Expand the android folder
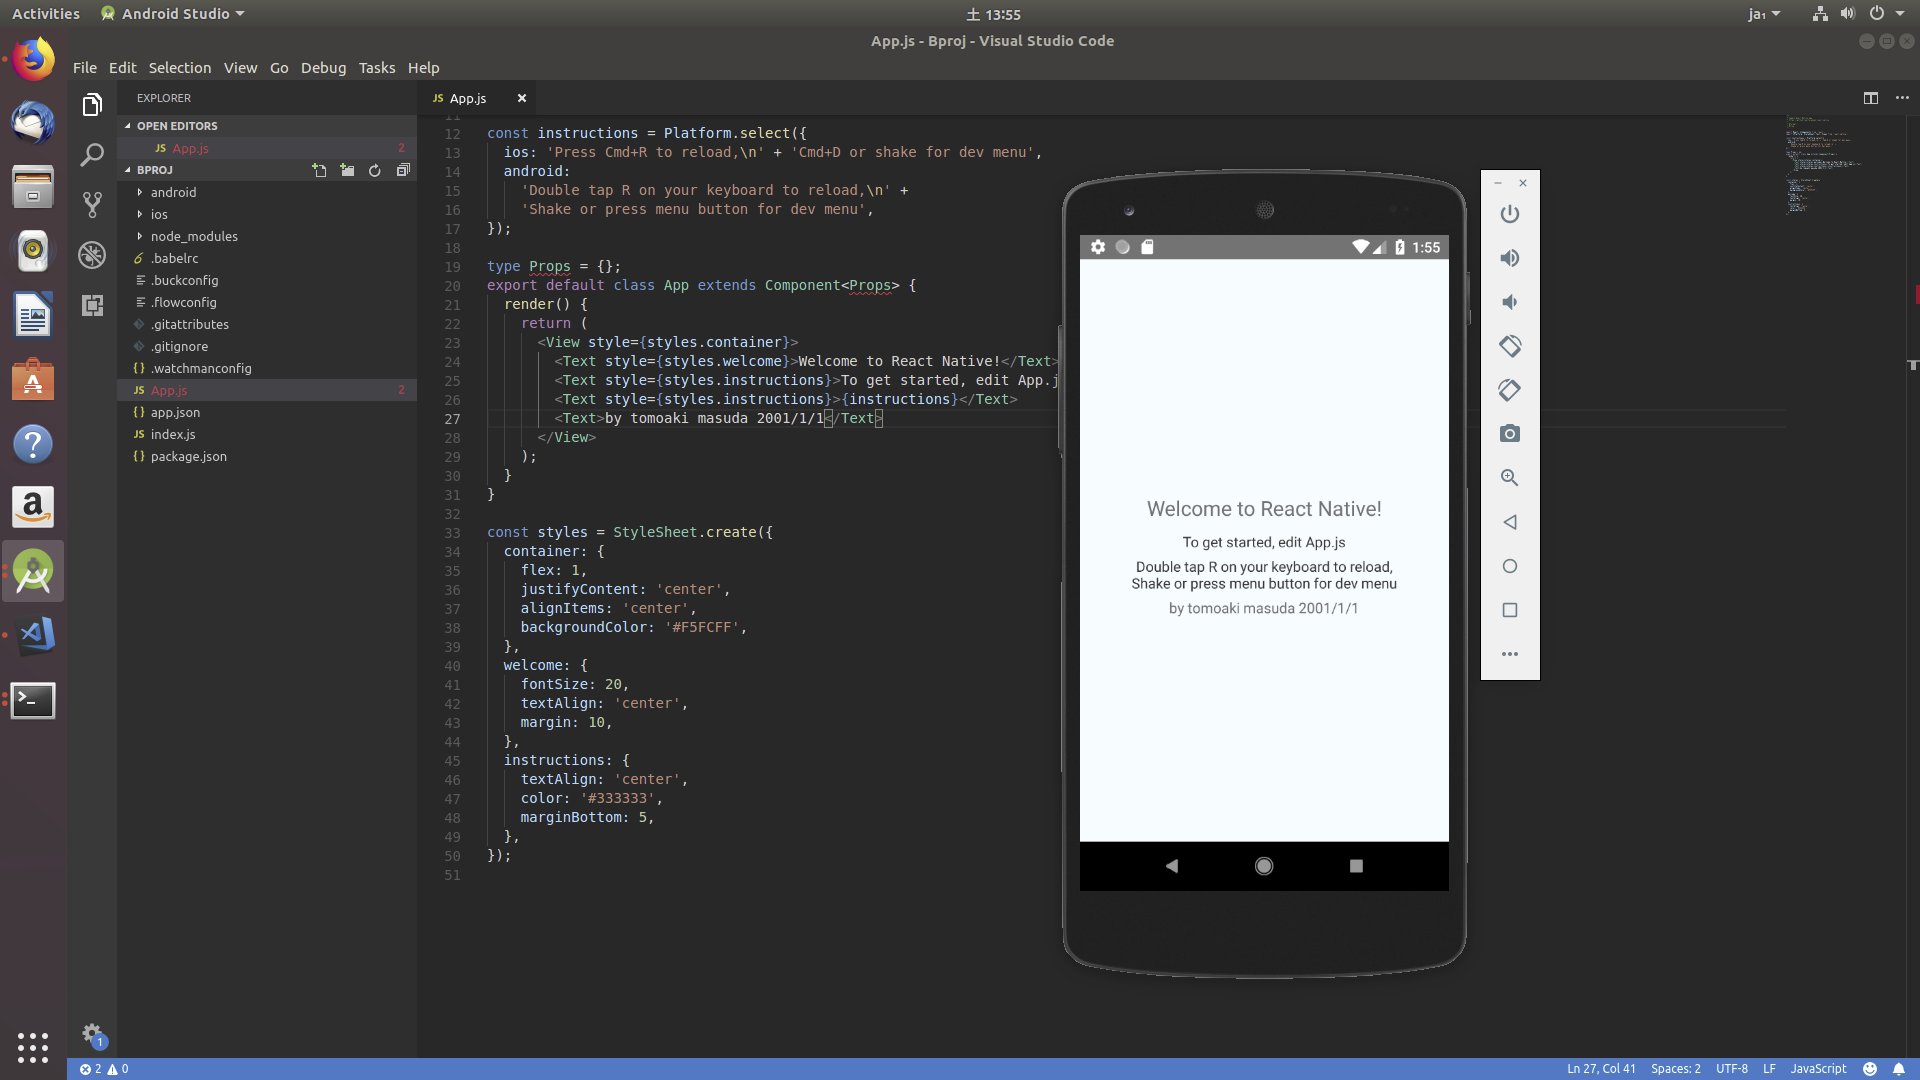 point(173,192)
